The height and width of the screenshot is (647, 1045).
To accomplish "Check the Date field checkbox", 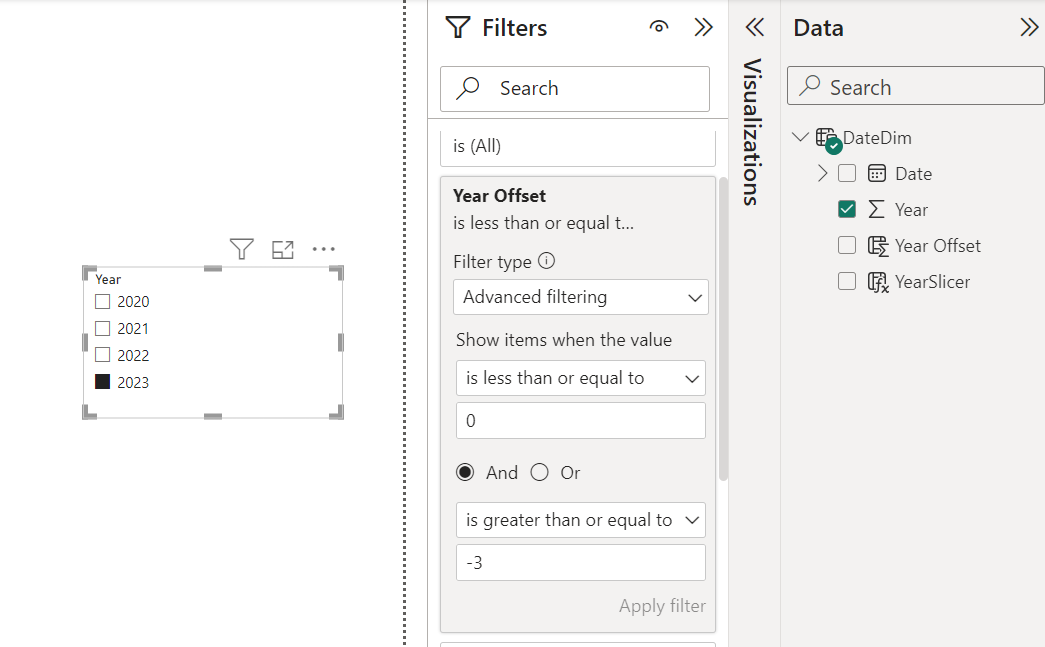I will (x=846, y=173).
